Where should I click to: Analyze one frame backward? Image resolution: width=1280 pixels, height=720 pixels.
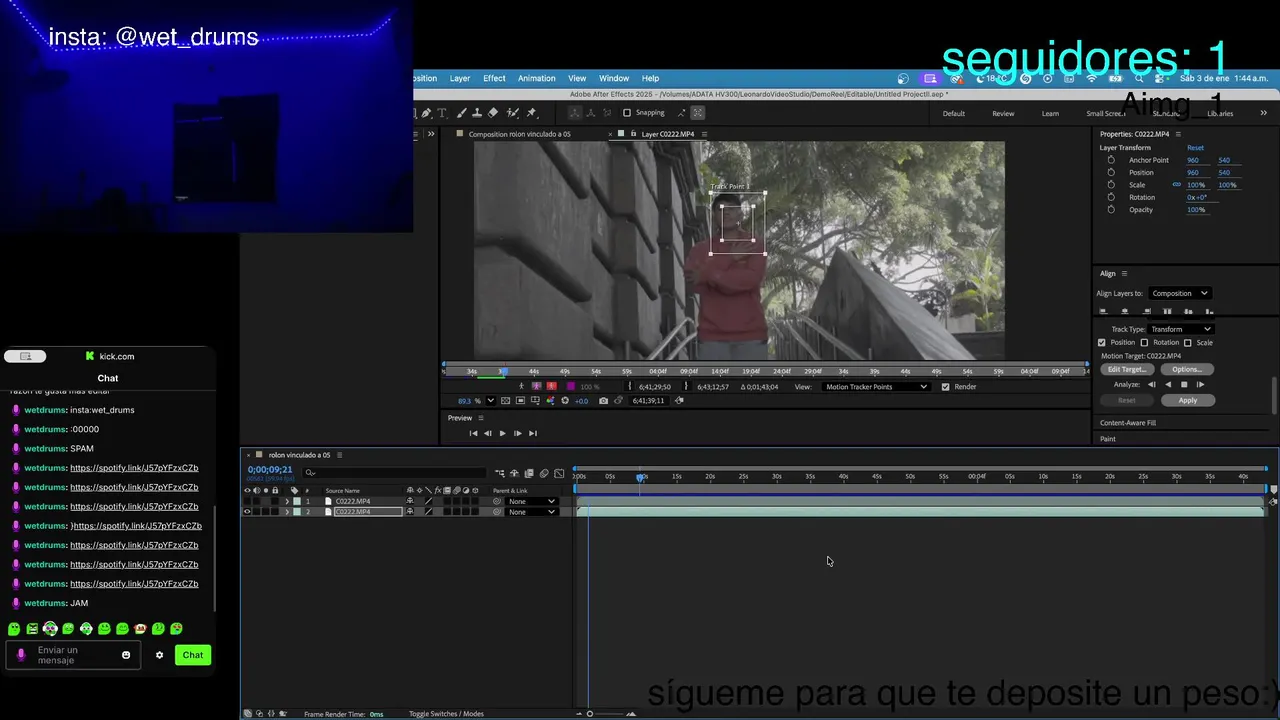pyautogui.click(x=1152, y=384)
